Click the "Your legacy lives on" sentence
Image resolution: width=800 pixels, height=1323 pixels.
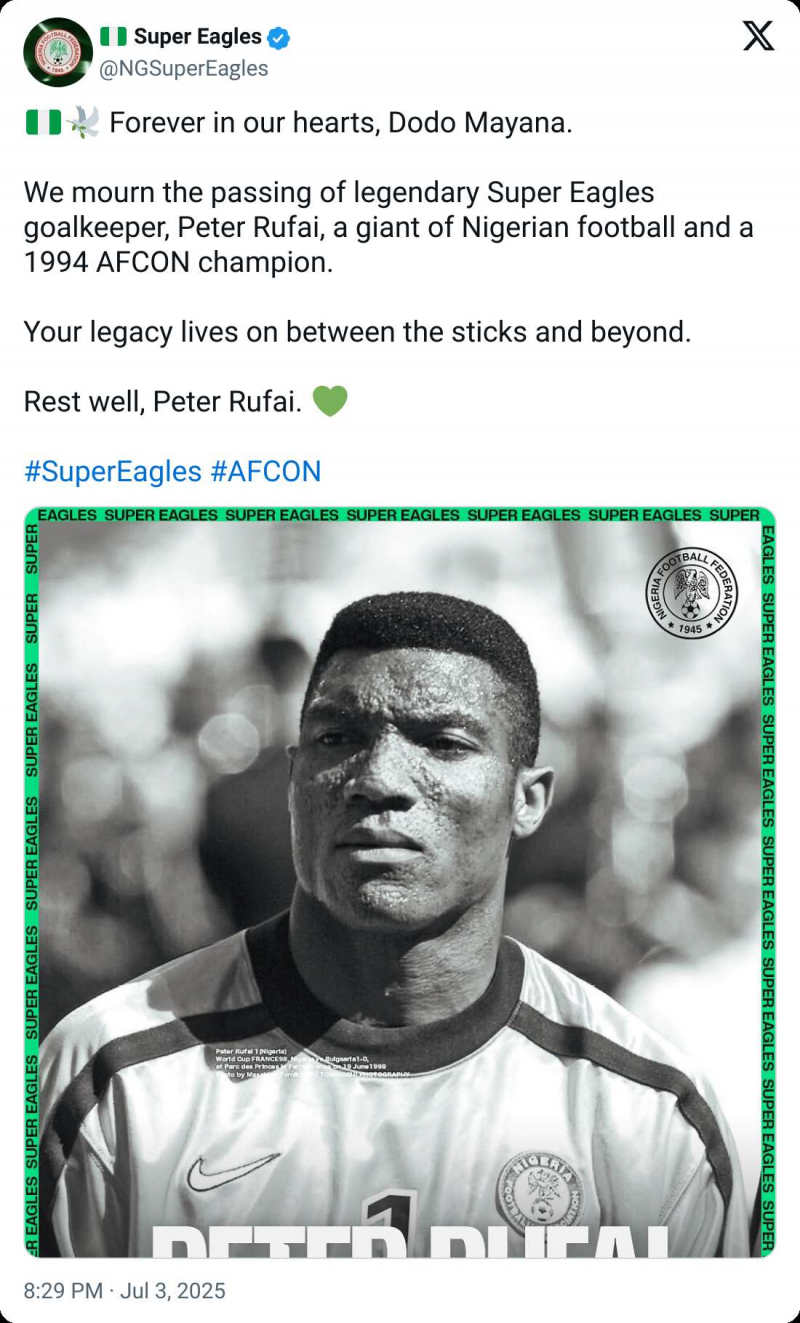(357, 331)
